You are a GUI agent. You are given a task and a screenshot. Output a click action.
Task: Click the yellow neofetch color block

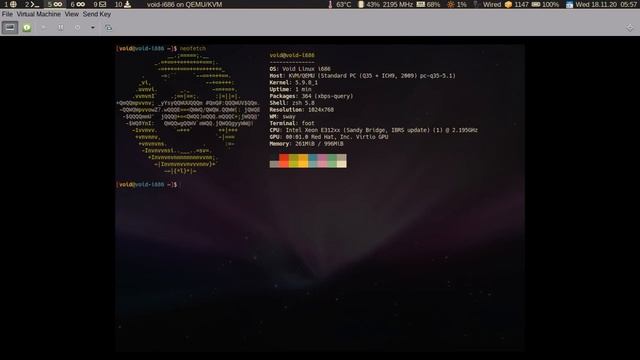coord(303,160)
